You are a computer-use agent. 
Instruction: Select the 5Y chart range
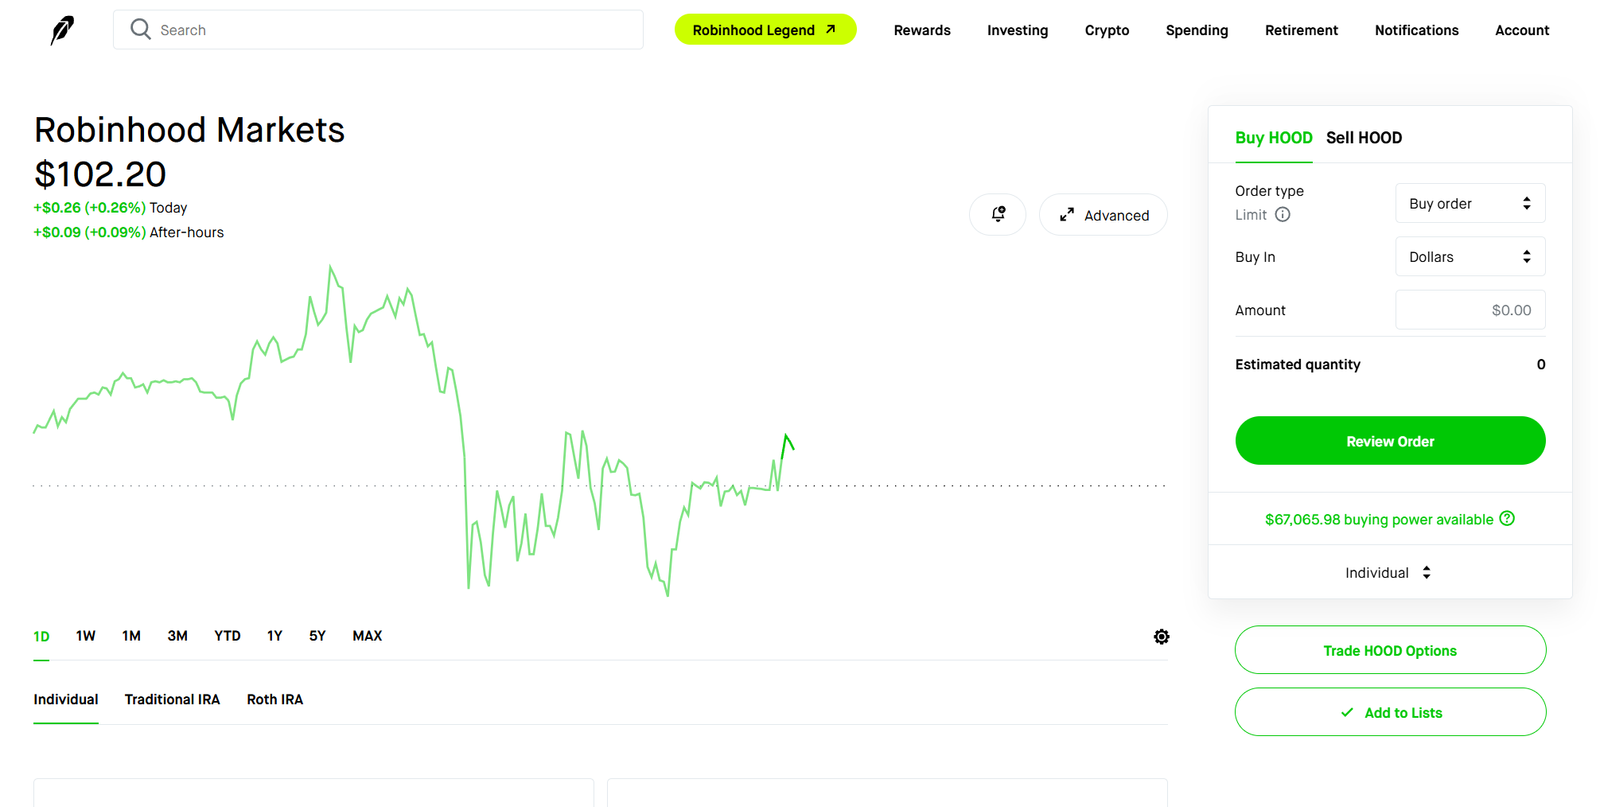click(x=317, y=636)
